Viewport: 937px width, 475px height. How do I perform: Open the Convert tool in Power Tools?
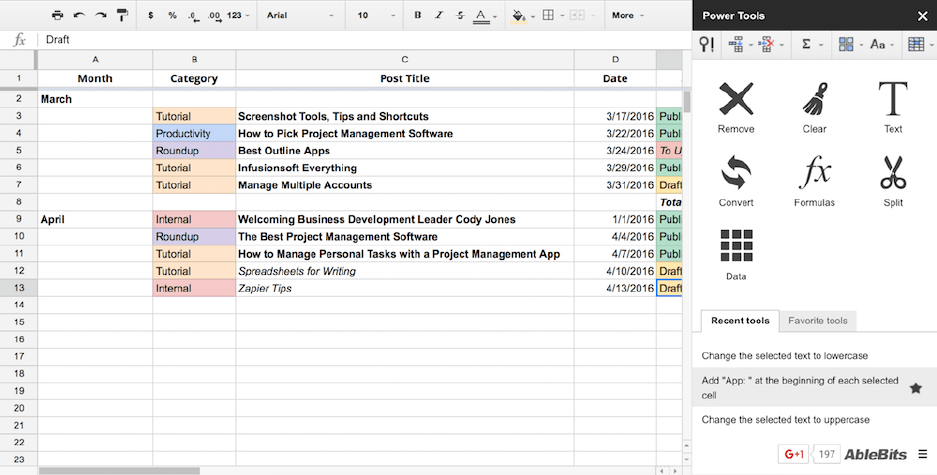click(736, 181)
